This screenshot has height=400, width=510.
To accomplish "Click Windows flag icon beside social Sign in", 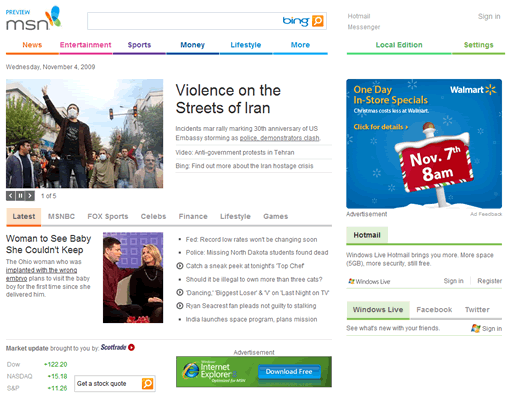I will 476,328.
